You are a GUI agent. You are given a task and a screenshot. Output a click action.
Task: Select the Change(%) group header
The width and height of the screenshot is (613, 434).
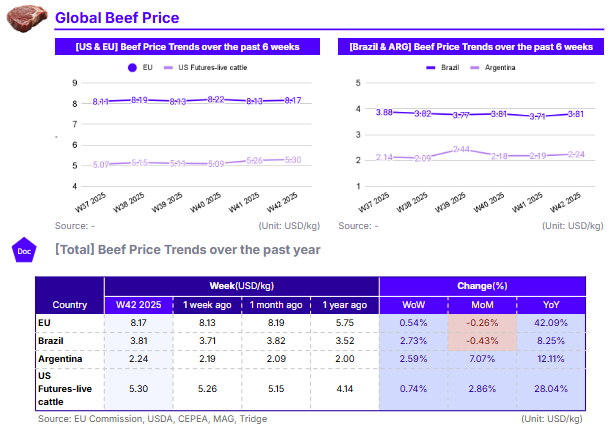pyautogui.click(x=481, y=285)
